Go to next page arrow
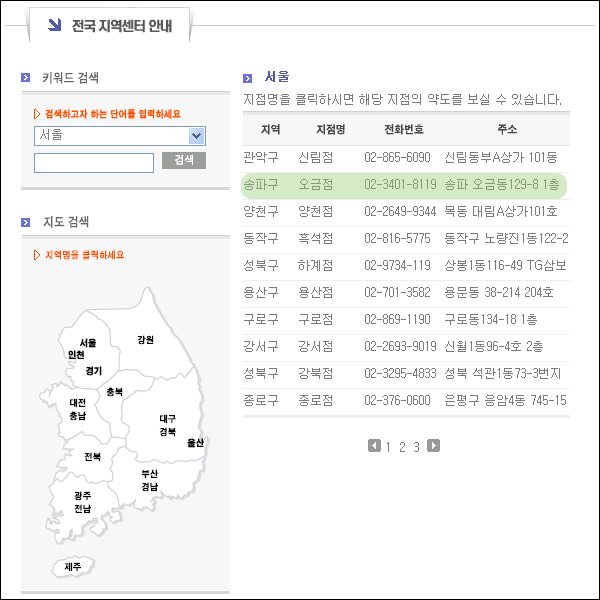Screen dimensions: 600x600 (x=433, y=445)
